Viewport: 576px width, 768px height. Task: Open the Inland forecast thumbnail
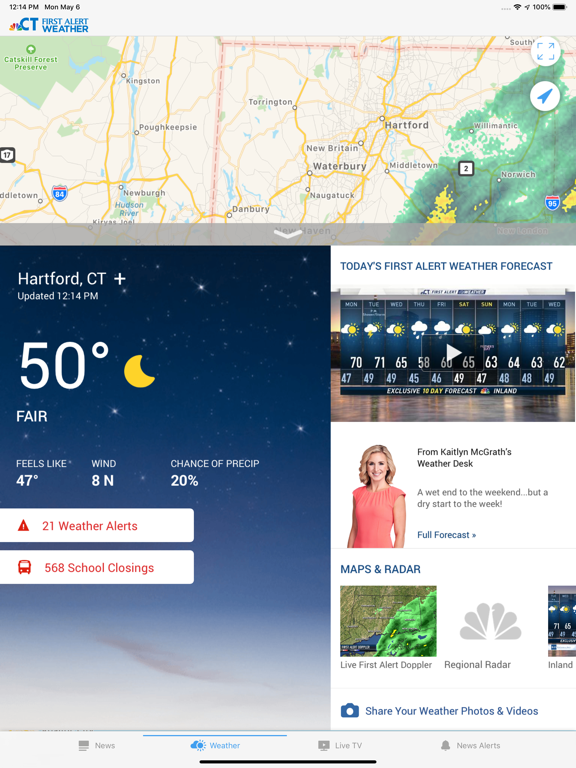(562, 621)
